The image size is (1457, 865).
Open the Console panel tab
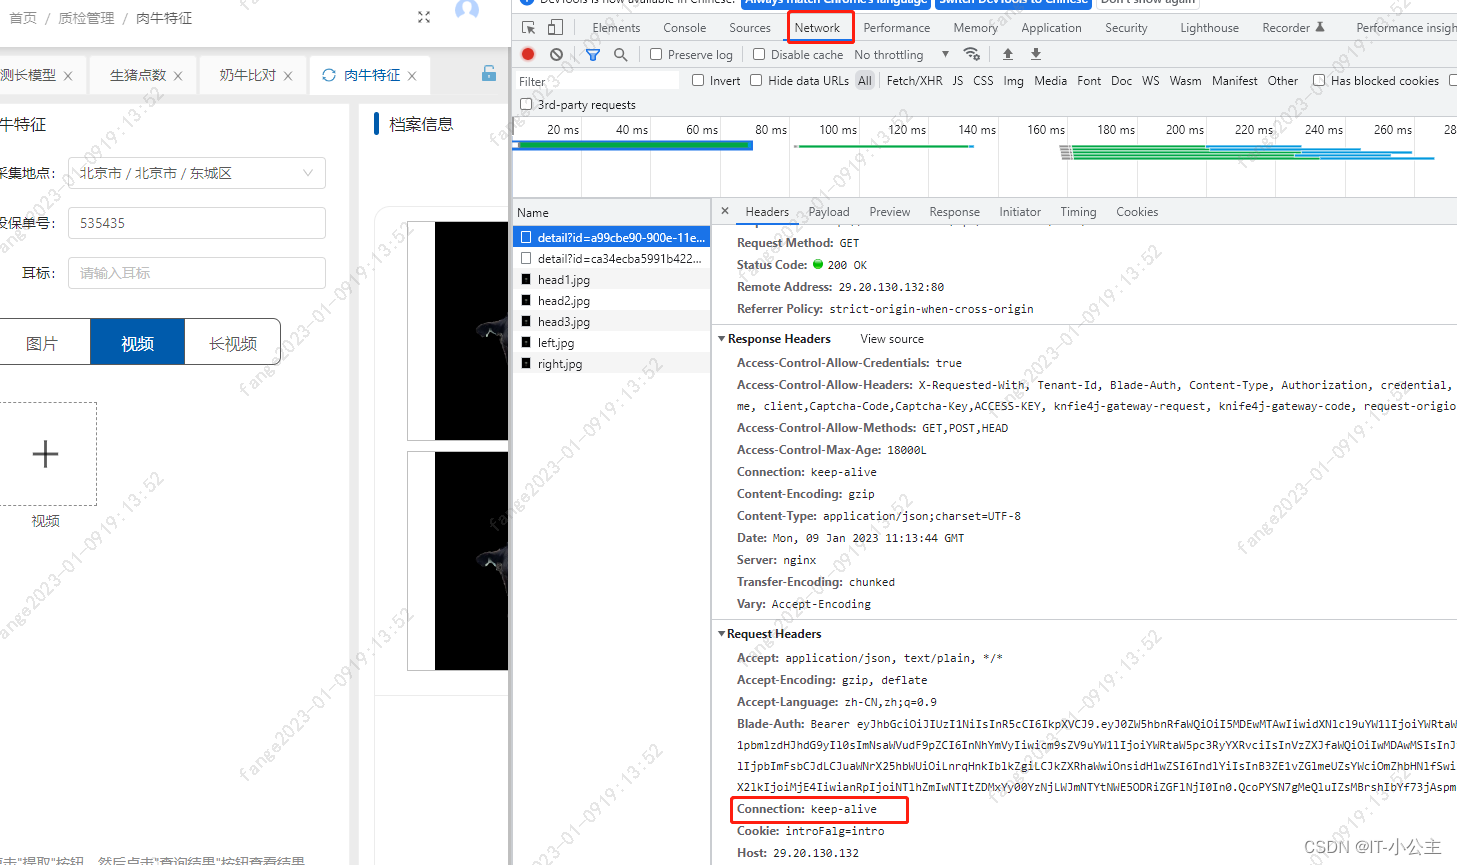(685, 28)
